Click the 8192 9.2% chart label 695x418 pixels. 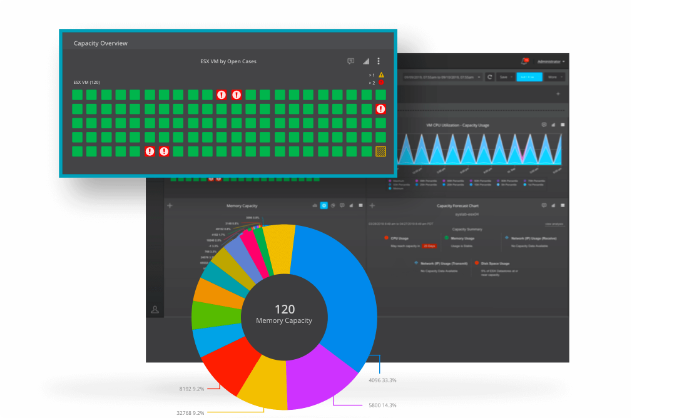tap(192, 389)
